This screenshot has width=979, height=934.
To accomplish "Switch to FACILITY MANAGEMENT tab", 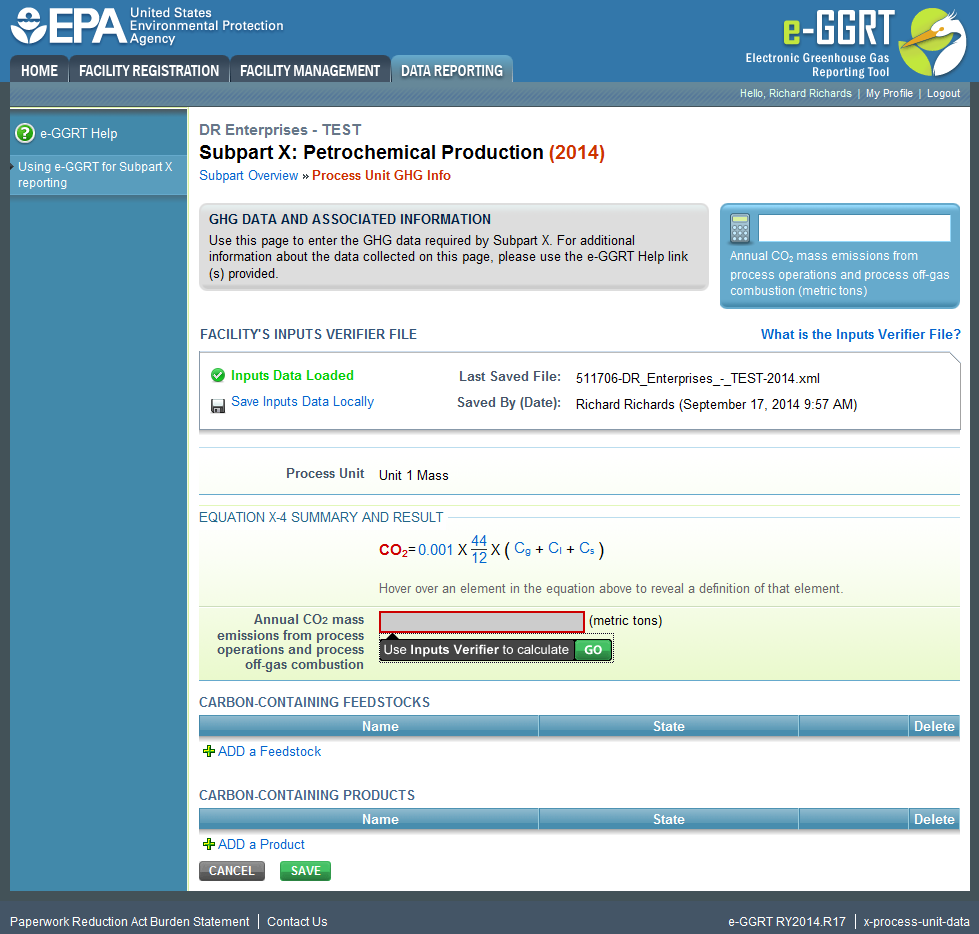I will [310, 71].
